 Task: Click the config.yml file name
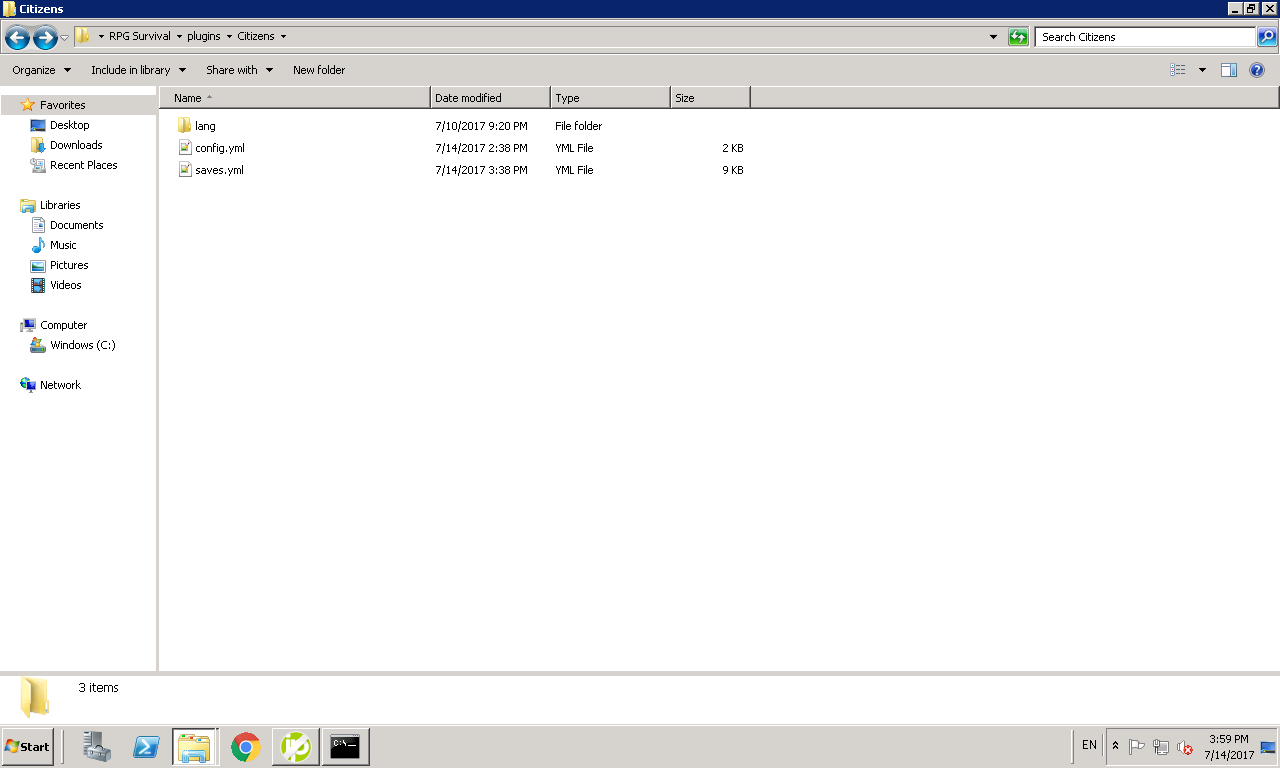click(x=220, y=148)
